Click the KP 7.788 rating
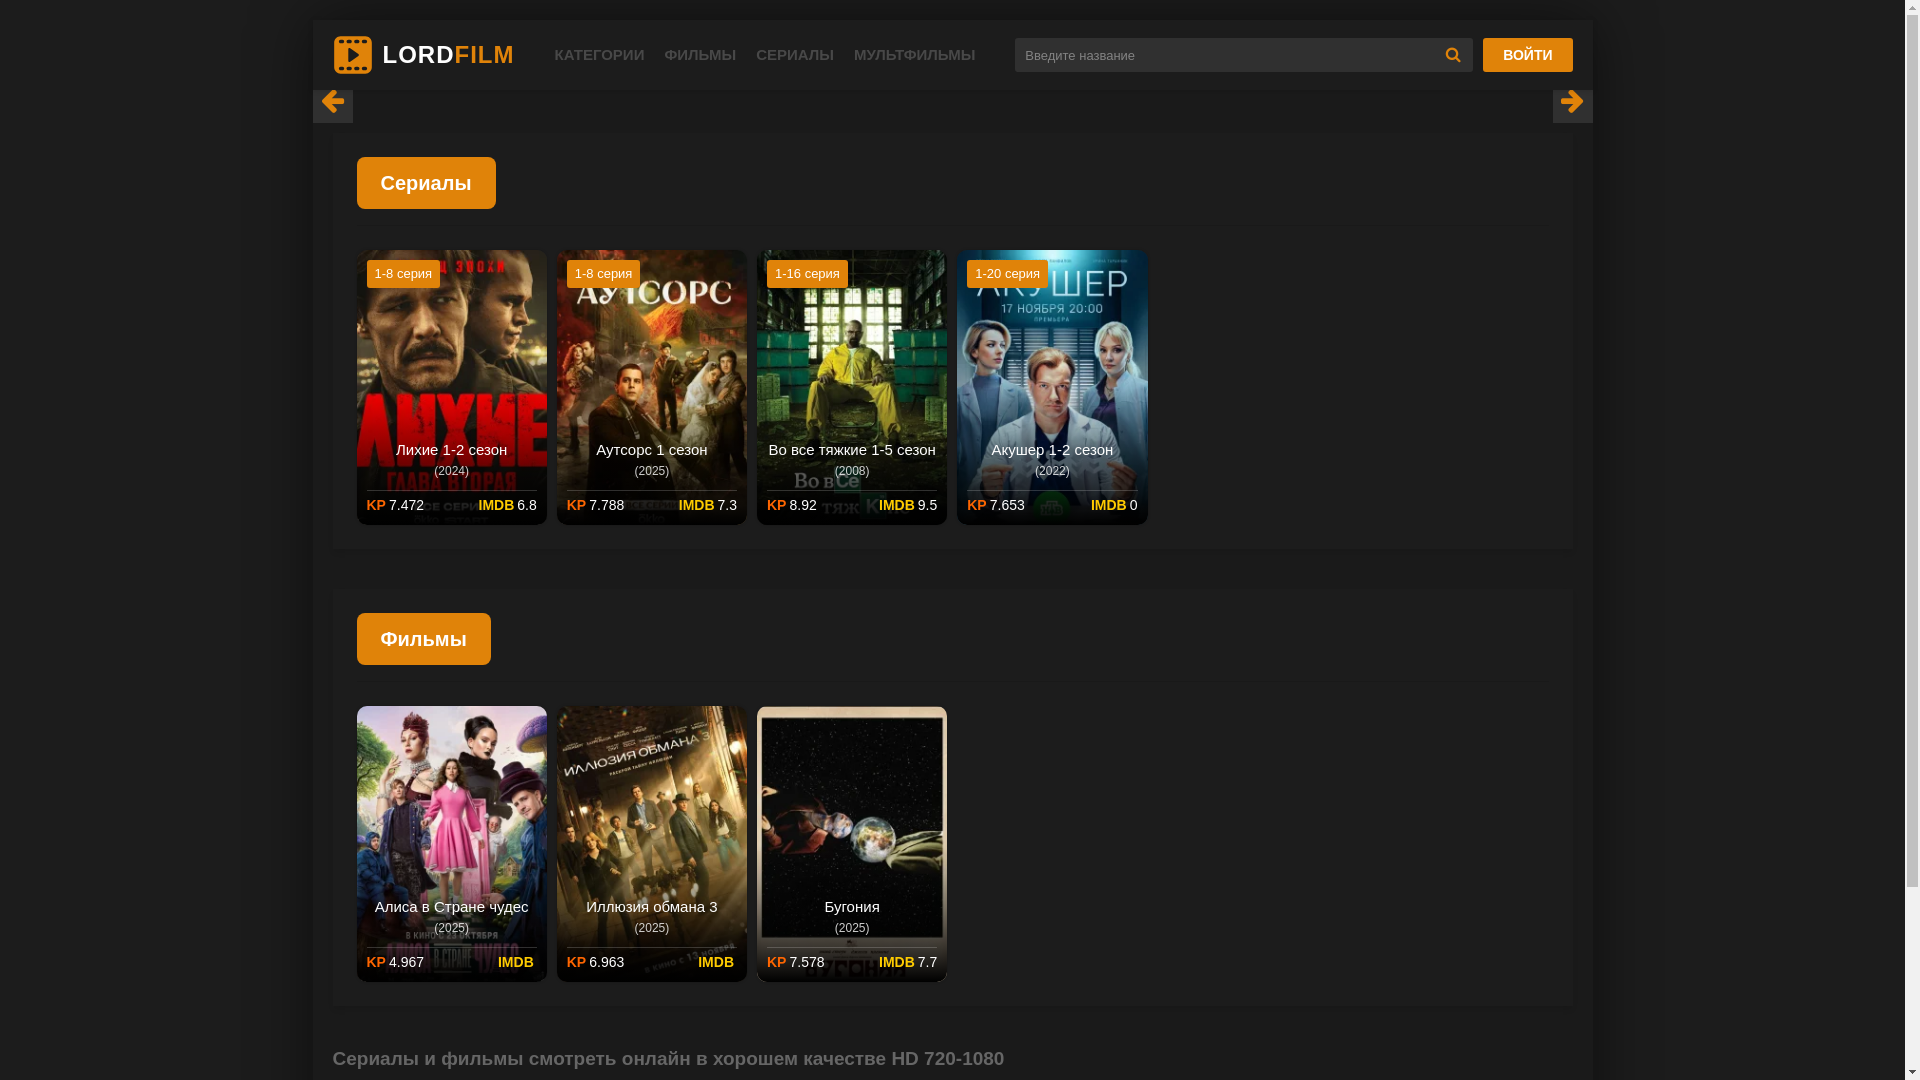 click(x=595, y=505)
